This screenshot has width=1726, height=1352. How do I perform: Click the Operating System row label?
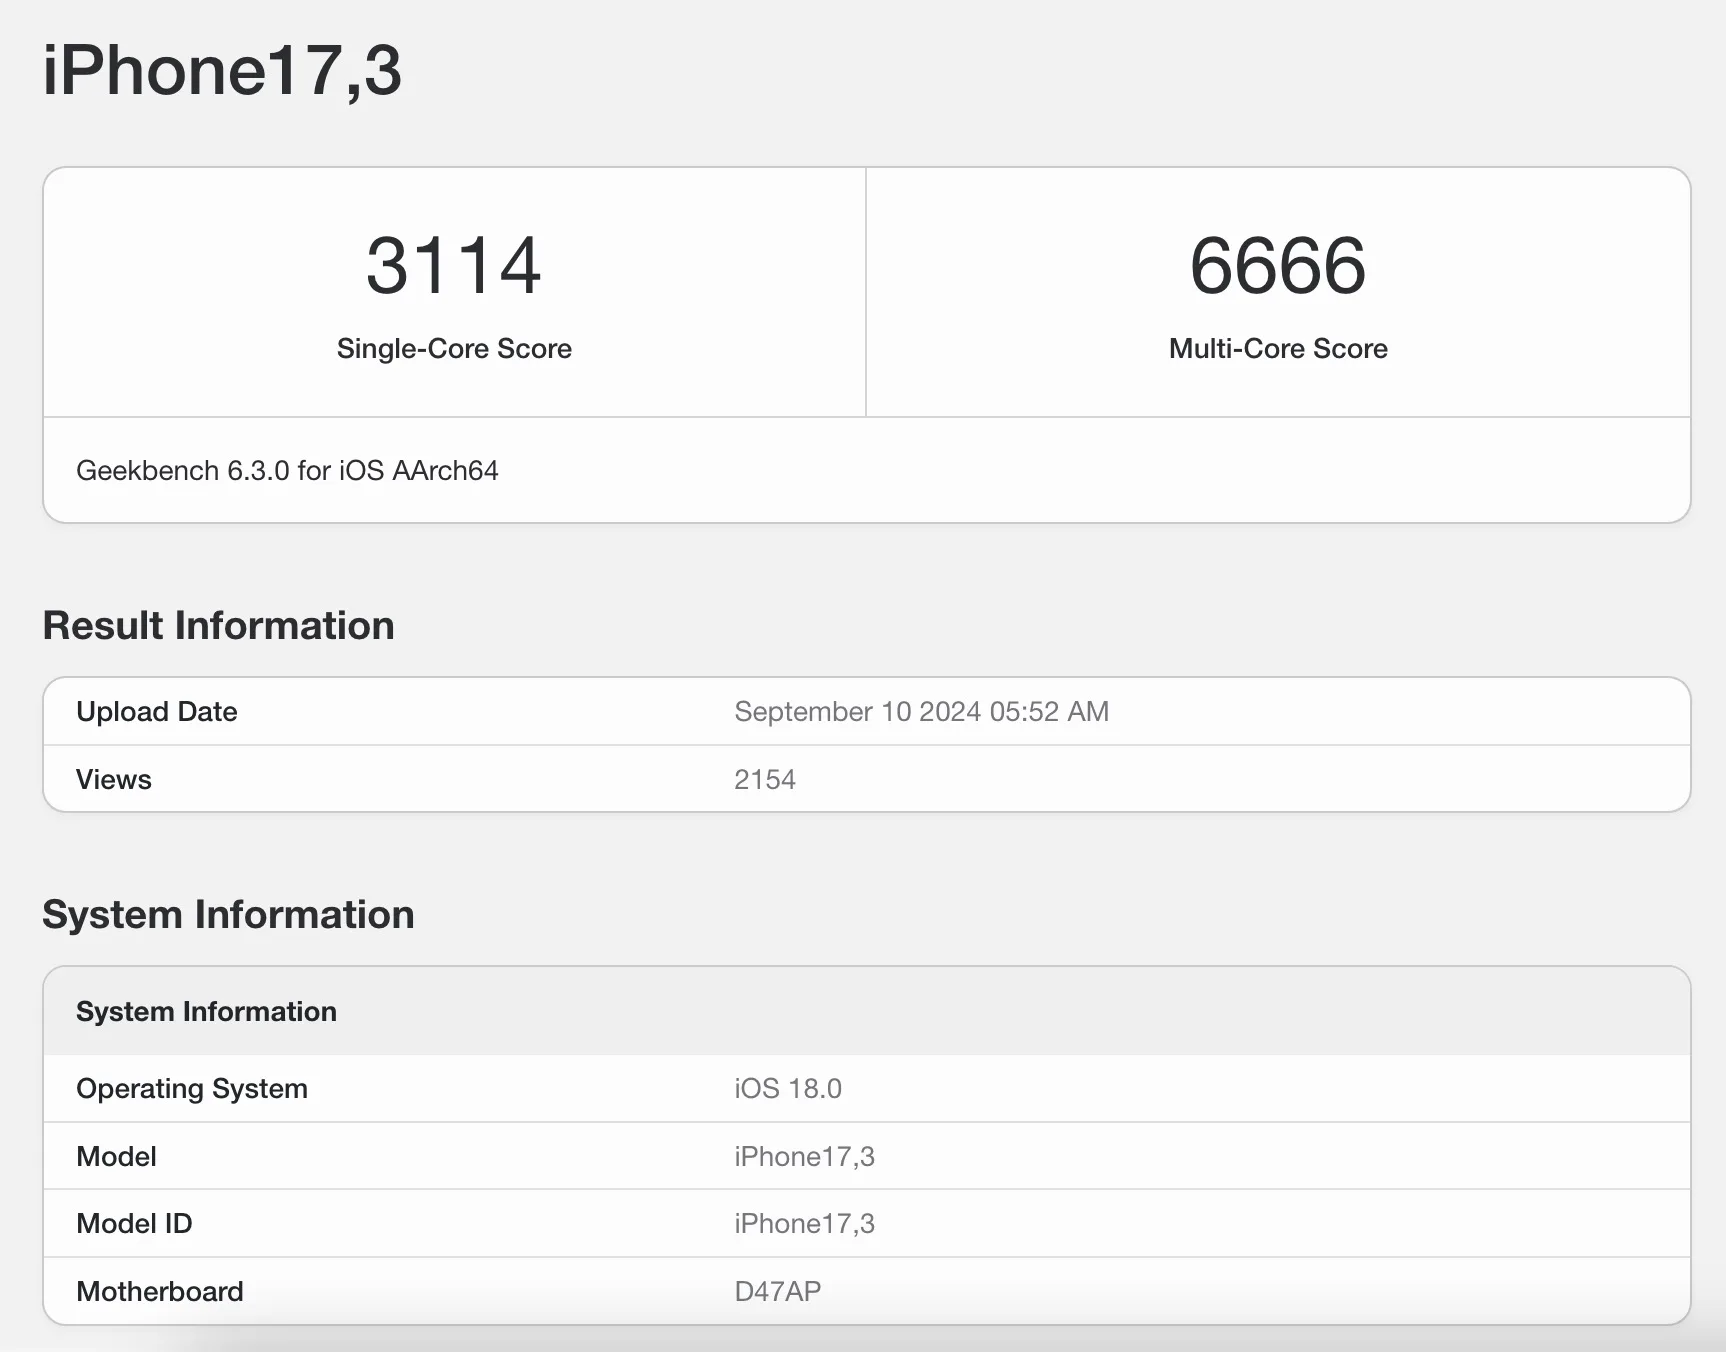192,1088
